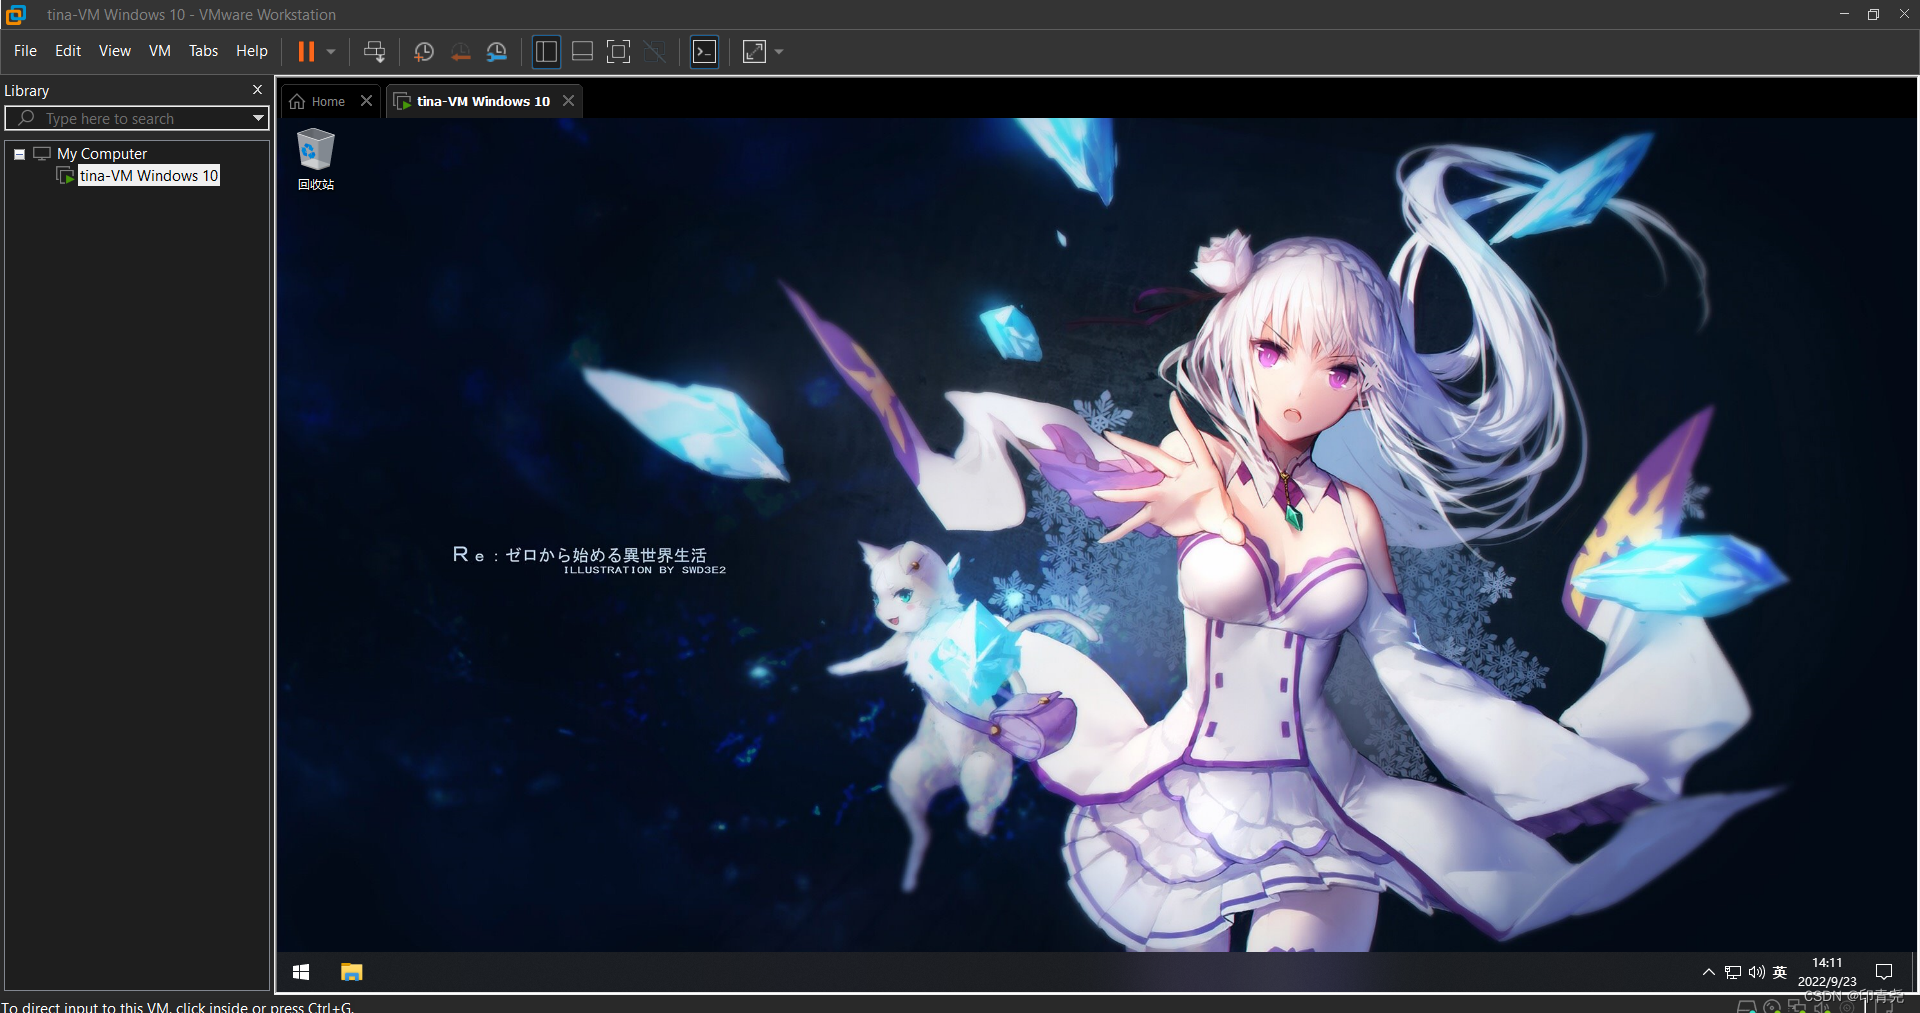1920x1013 pixels.
Task: Open the snapshot manager
Action: [x=496, y=52]
